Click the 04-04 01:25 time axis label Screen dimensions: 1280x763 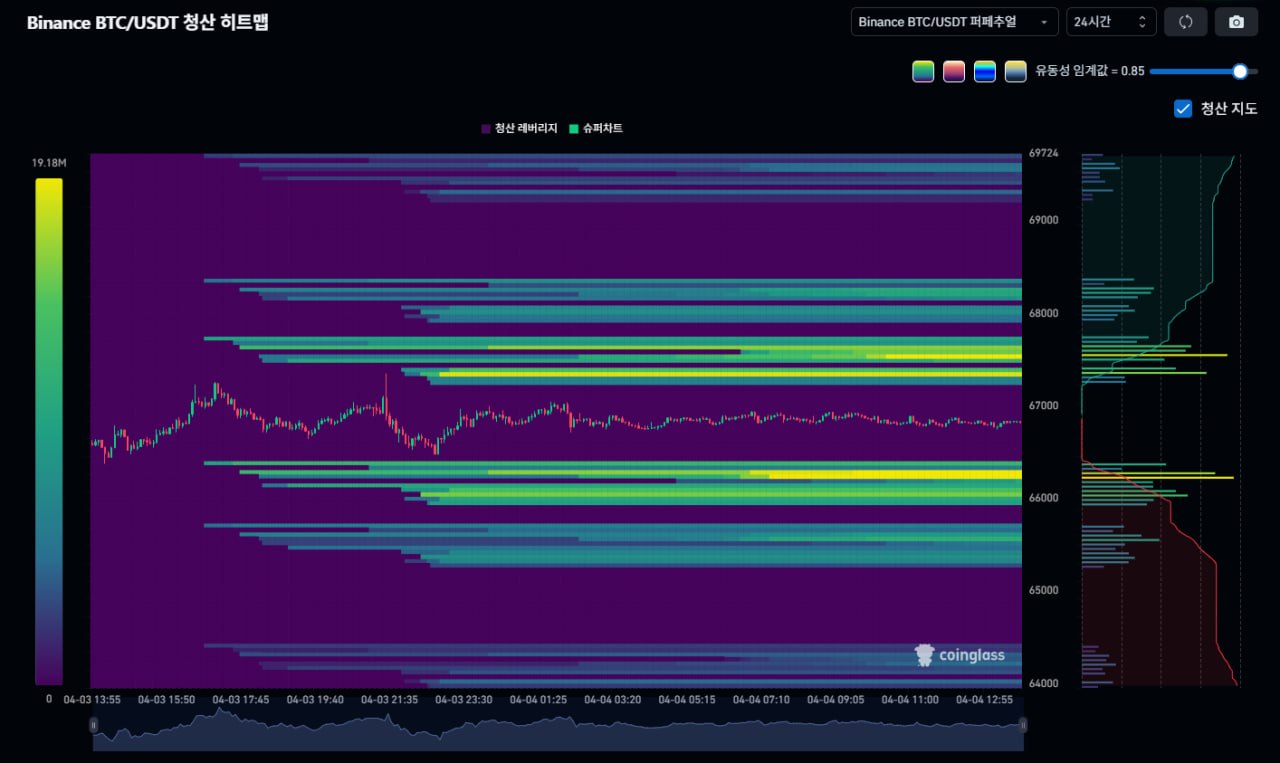coord(538,700)
